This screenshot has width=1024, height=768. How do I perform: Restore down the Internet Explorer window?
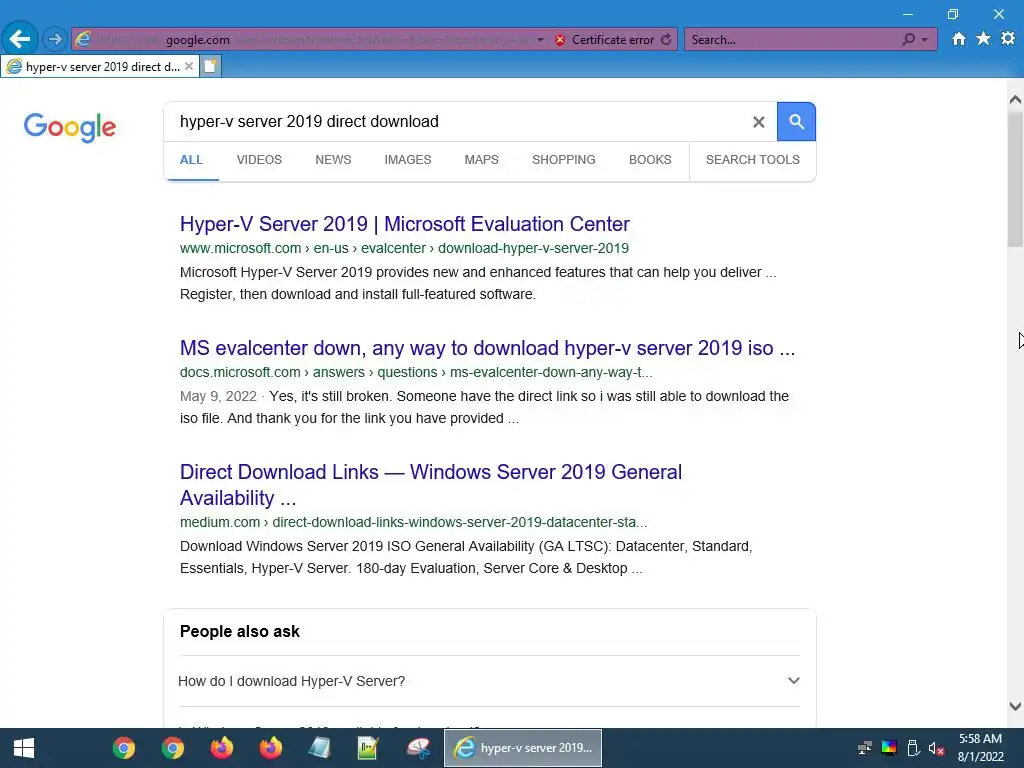953,14
